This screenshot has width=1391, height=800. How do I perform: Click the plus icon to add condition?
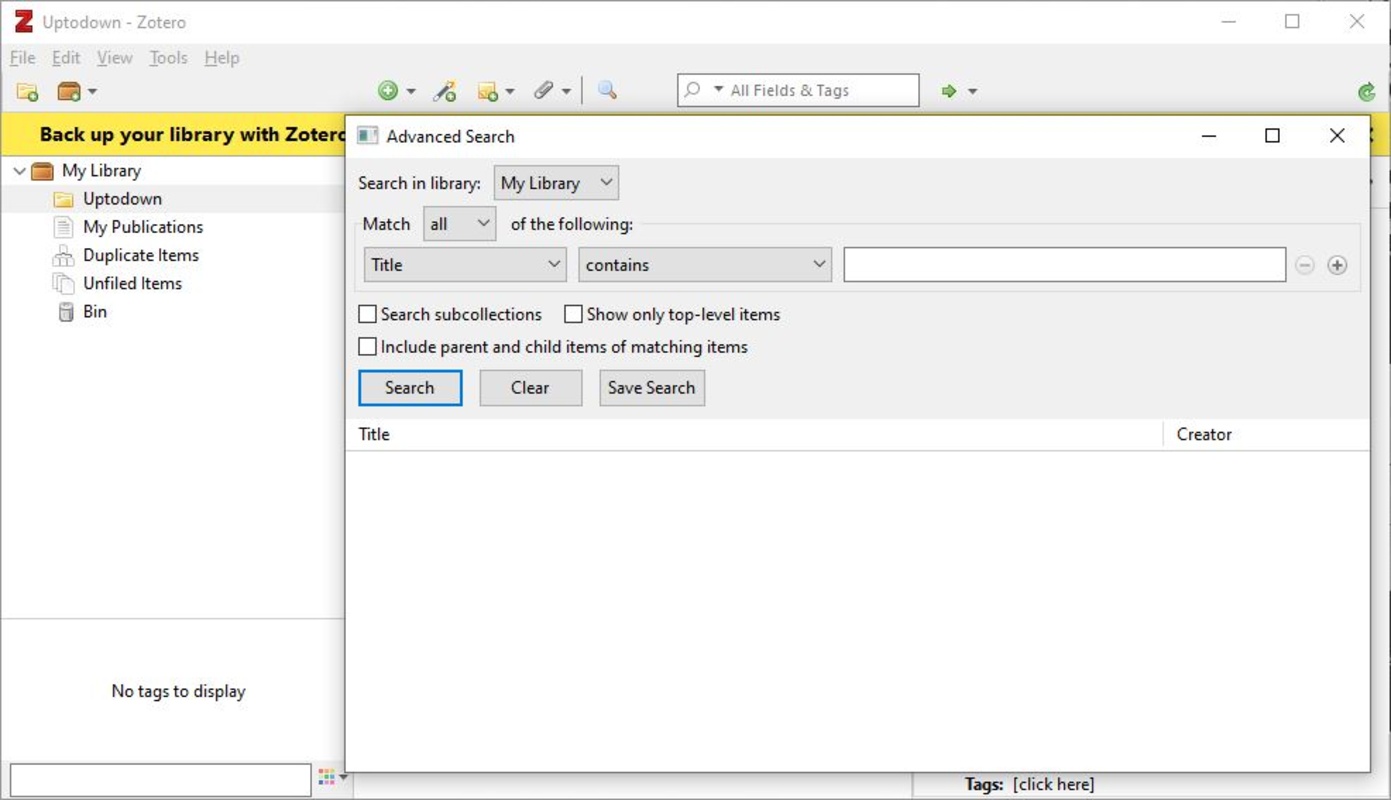[1337, 265]
